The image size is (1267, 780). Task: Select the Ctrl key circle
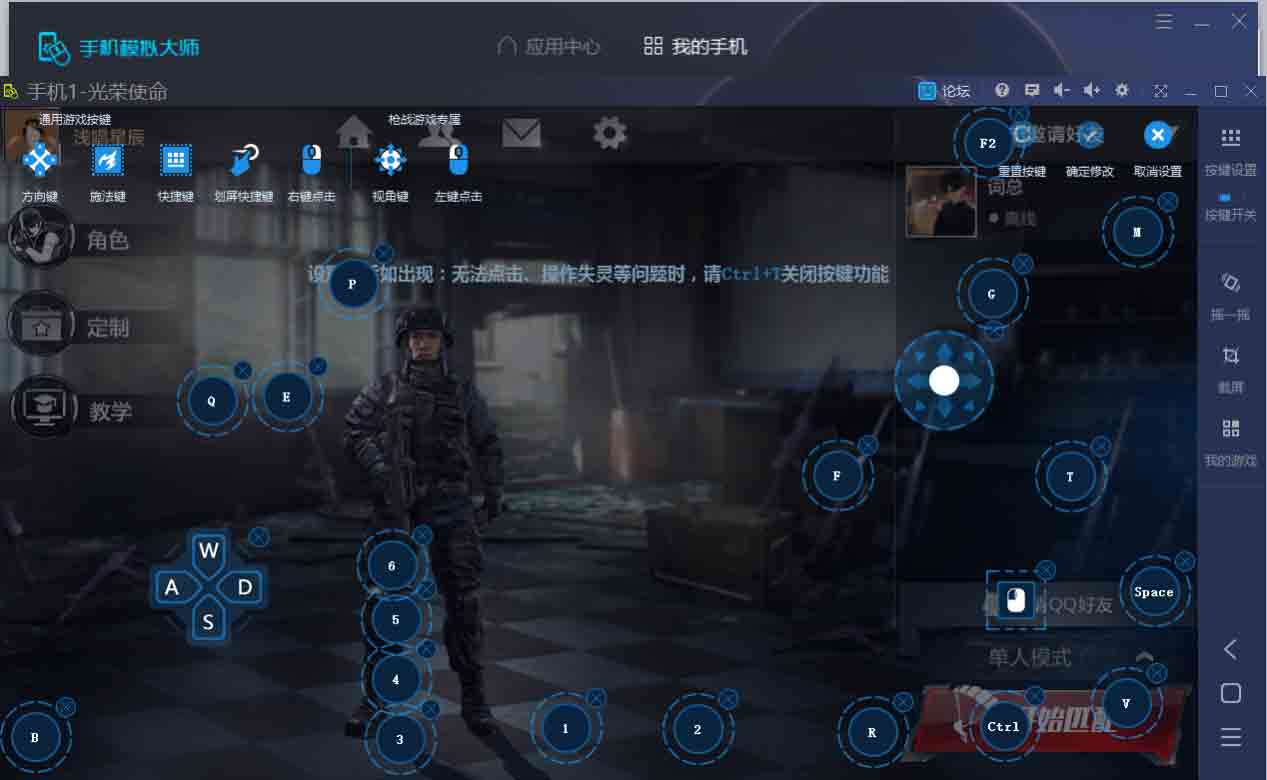tap(1003, 726)
